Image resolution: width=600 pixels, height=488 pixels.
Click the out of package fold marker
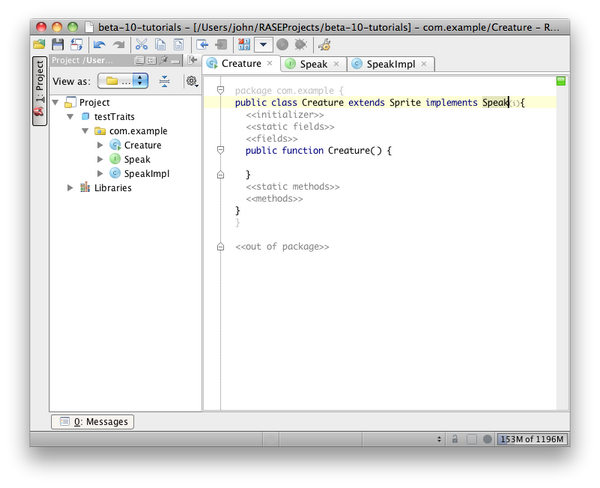click(x=220, y=246)
